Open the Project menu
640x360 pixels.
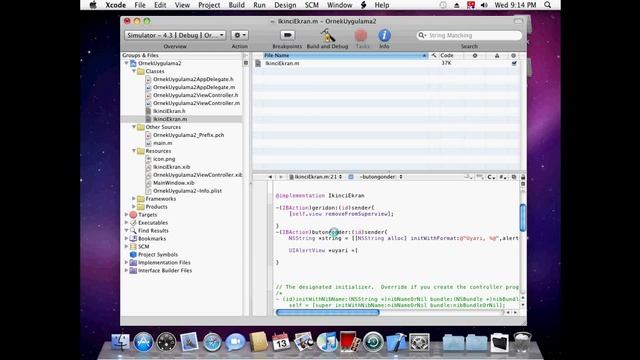click(209, 5)
